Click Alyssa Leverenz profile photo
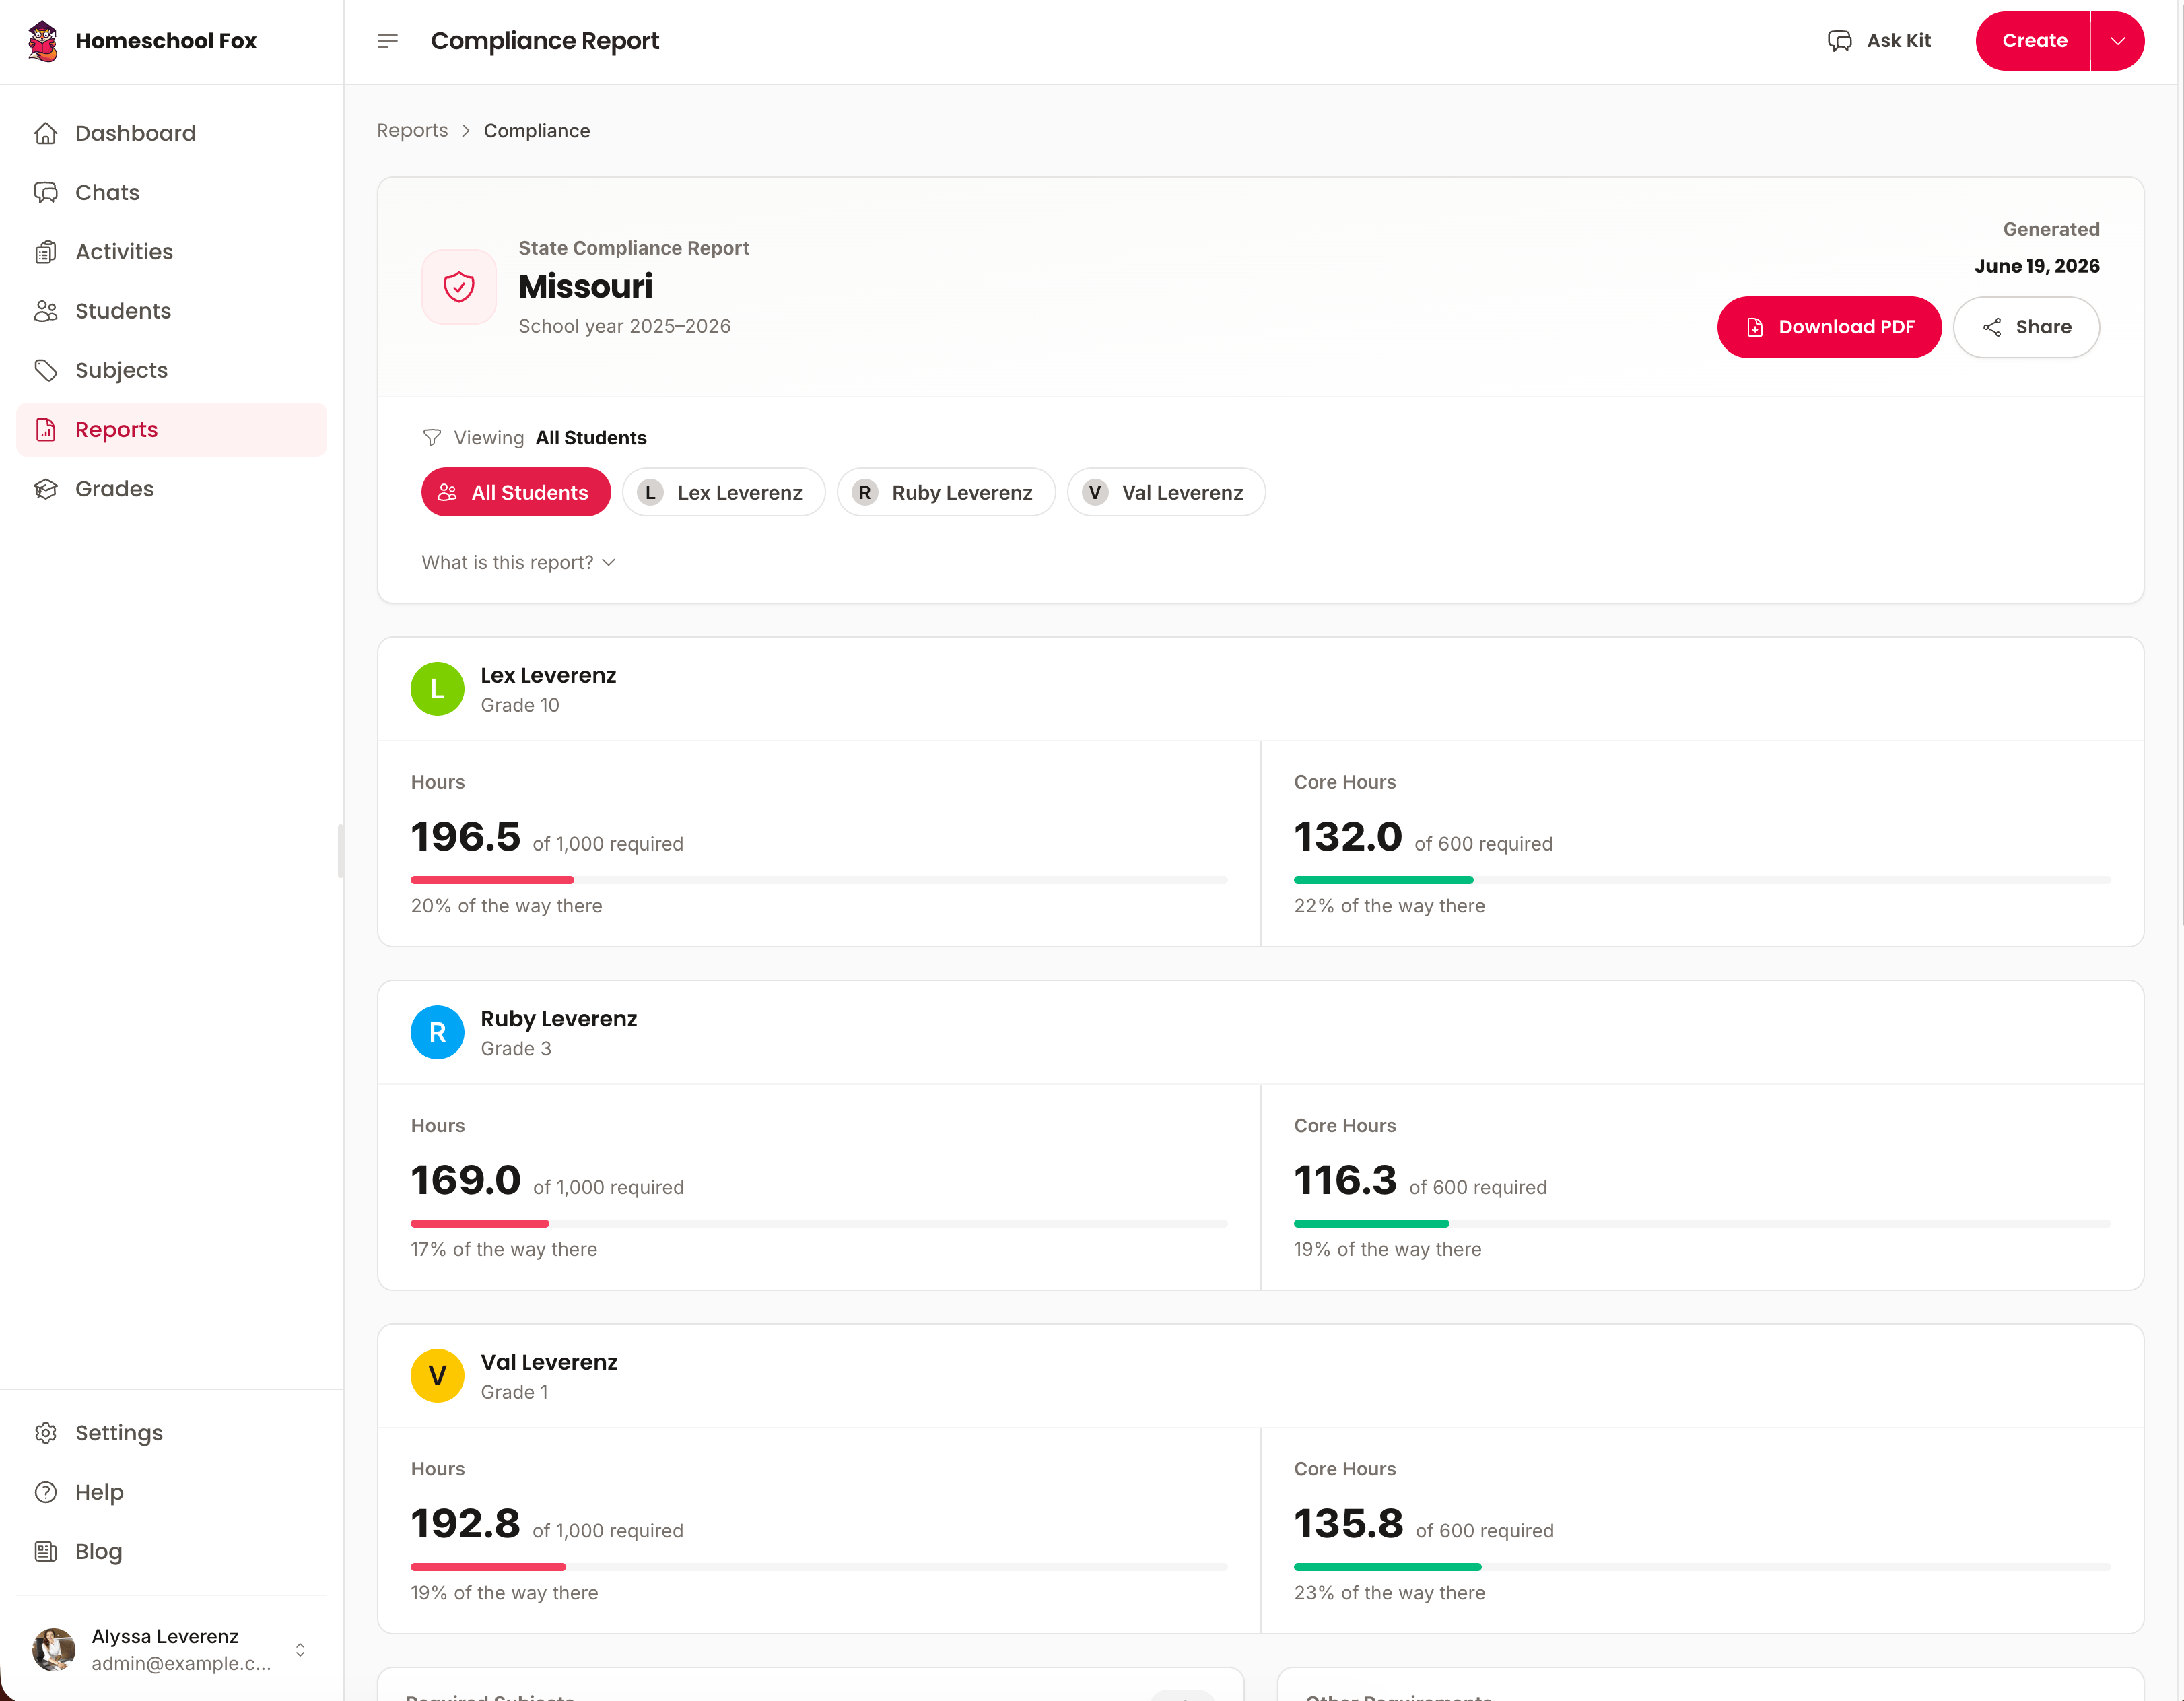Screen dimensions: 2184x1701 point(54,1649)
